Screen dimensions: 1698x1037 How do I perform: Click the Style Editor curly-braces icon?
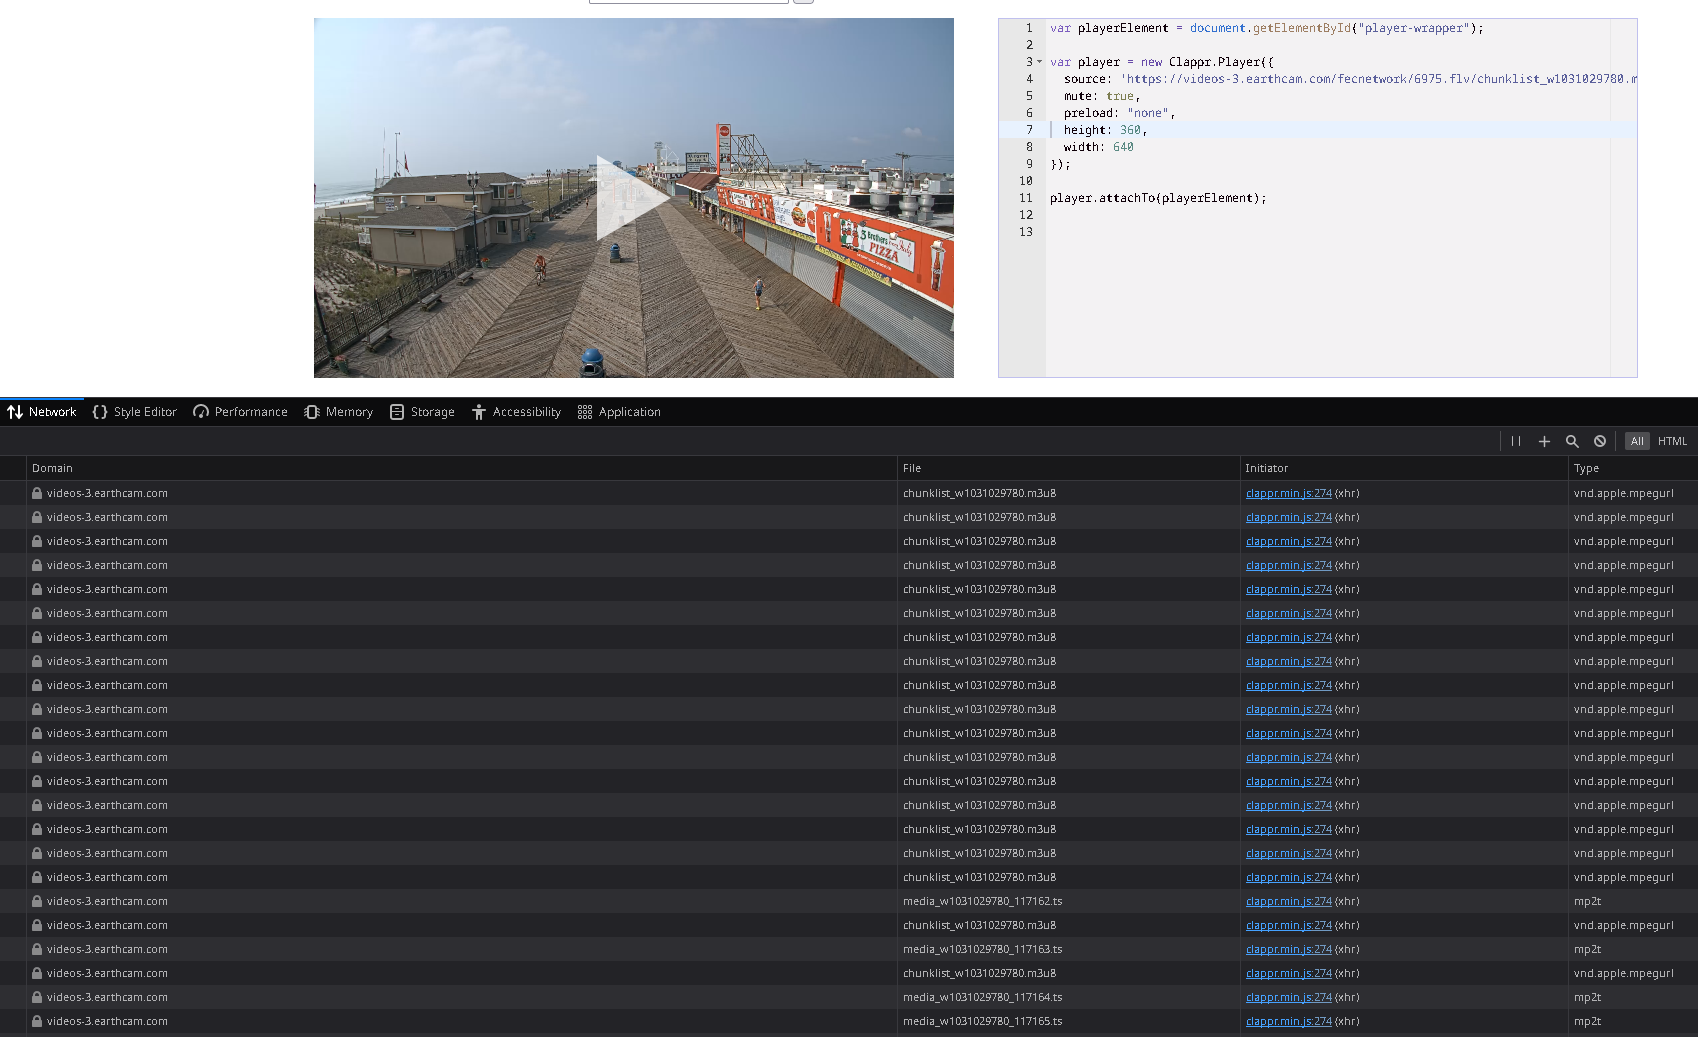click(99, 411)
